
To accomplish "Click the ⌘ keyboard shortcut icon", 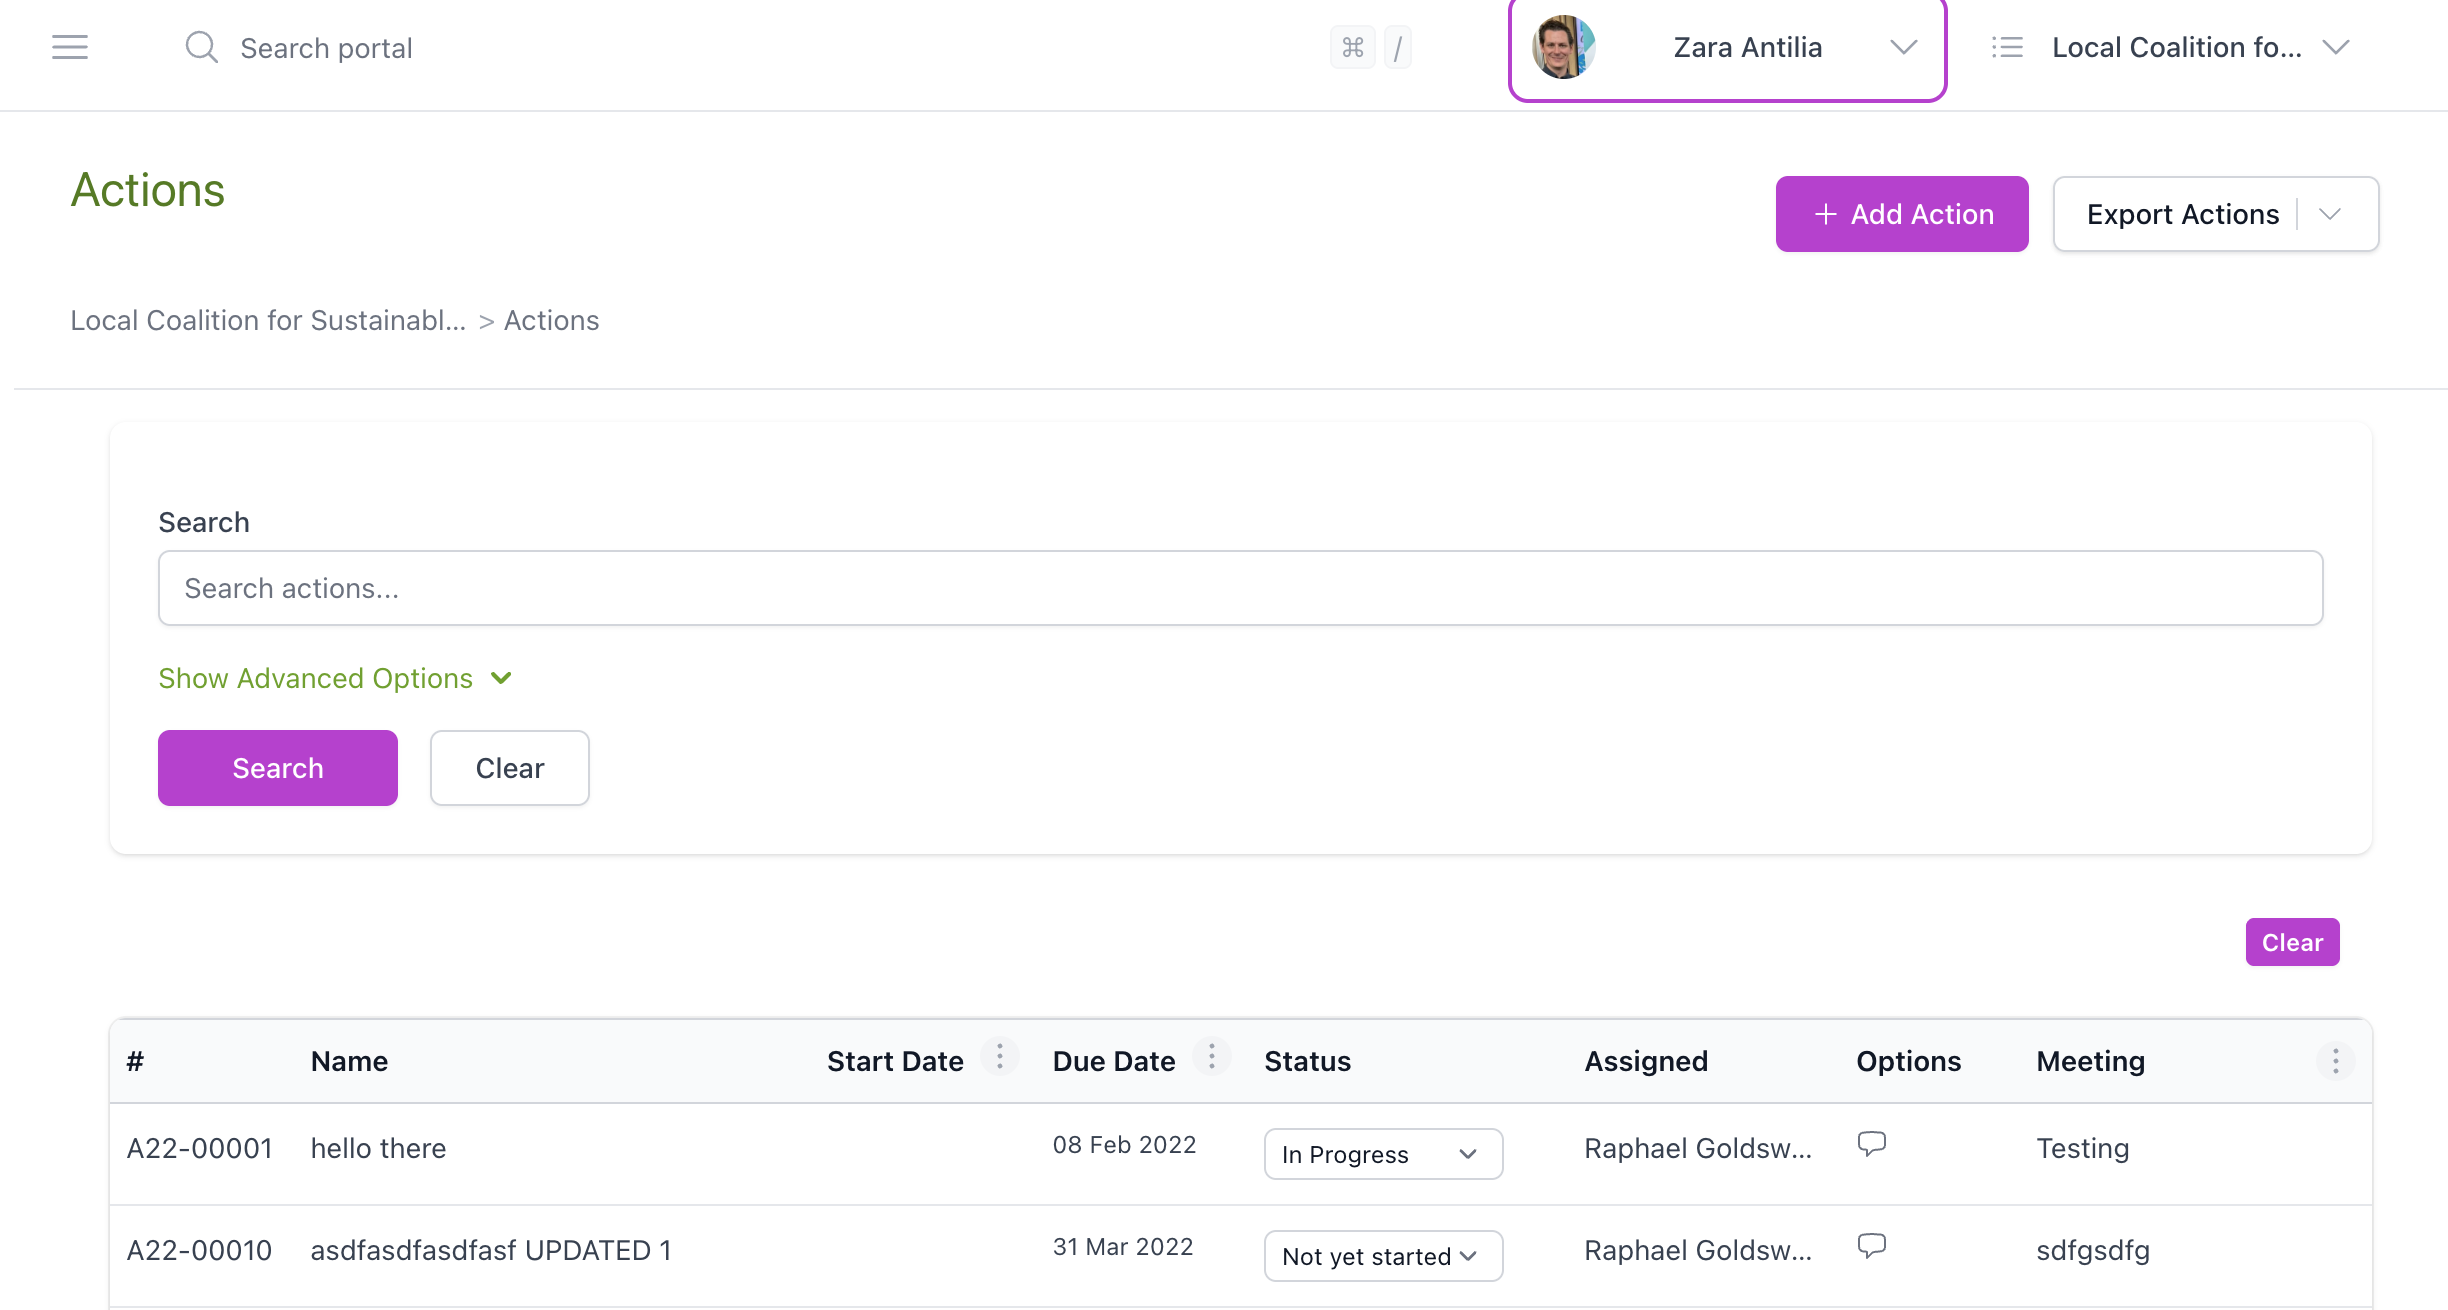I will (x=1353, y=47).
